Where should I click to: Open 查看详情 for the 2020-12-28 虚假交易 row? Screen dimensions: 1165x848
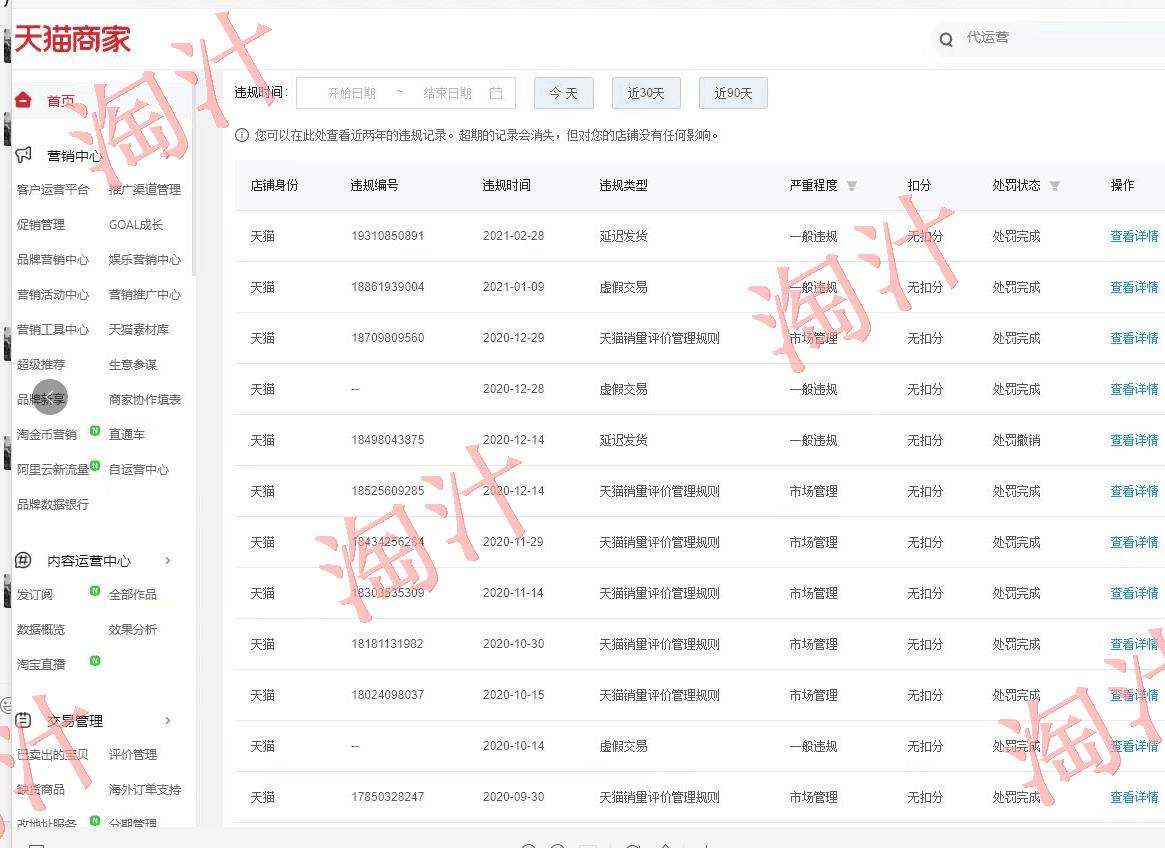pyautogui.click(x=1134, y=389)
